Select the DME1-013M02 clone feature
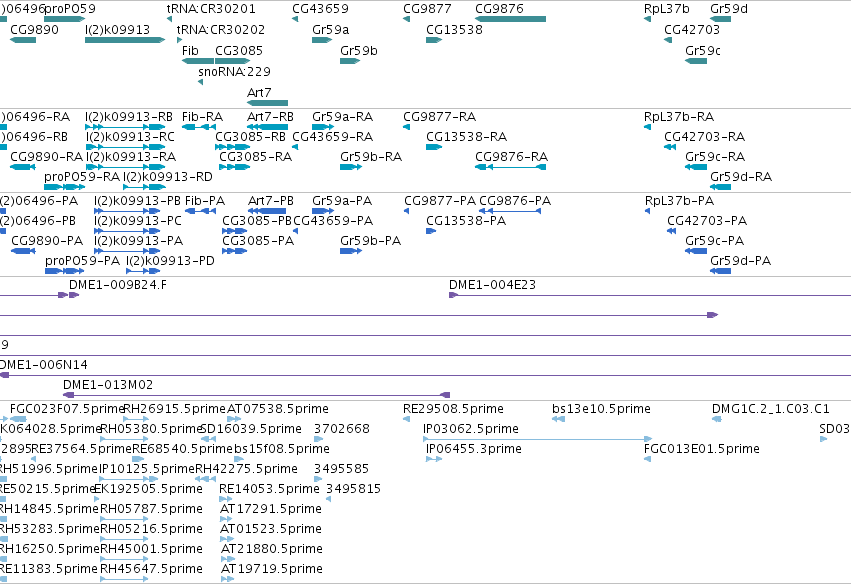The image size is (851, 584). coord(256,396)
